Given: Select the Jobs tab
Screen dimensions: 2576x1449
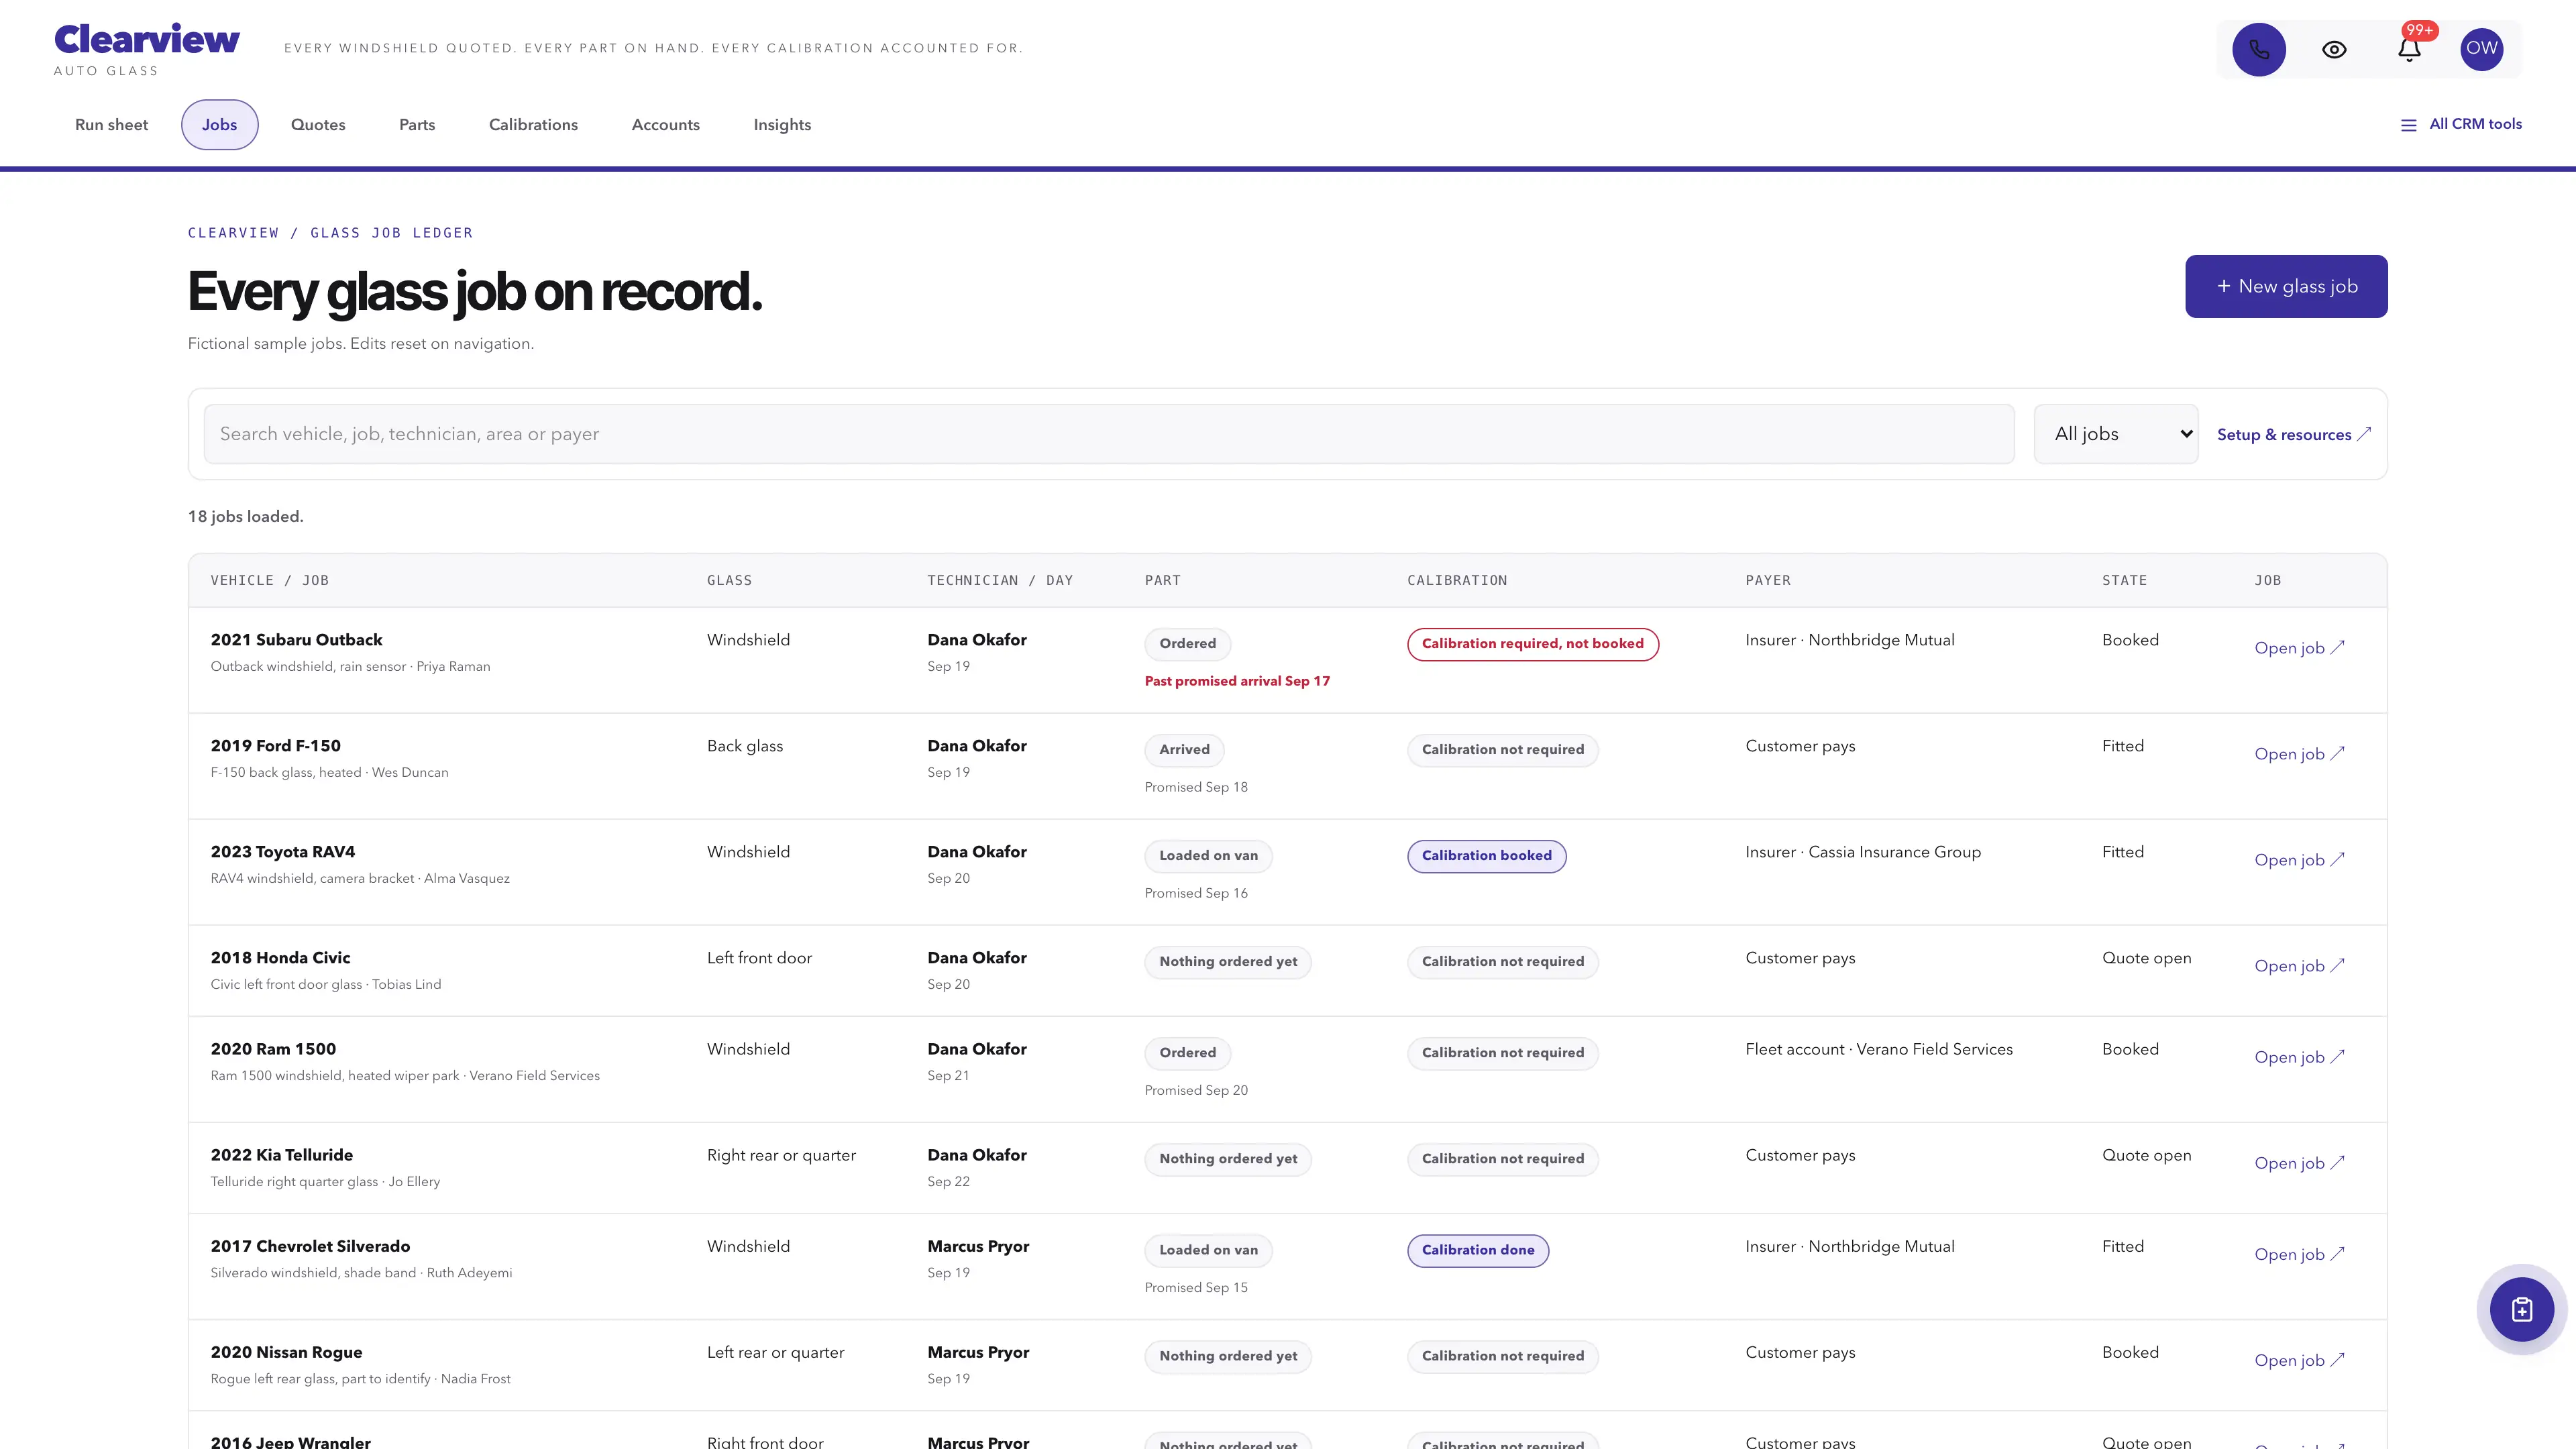Looking at the screenshot, I should 219,125.
